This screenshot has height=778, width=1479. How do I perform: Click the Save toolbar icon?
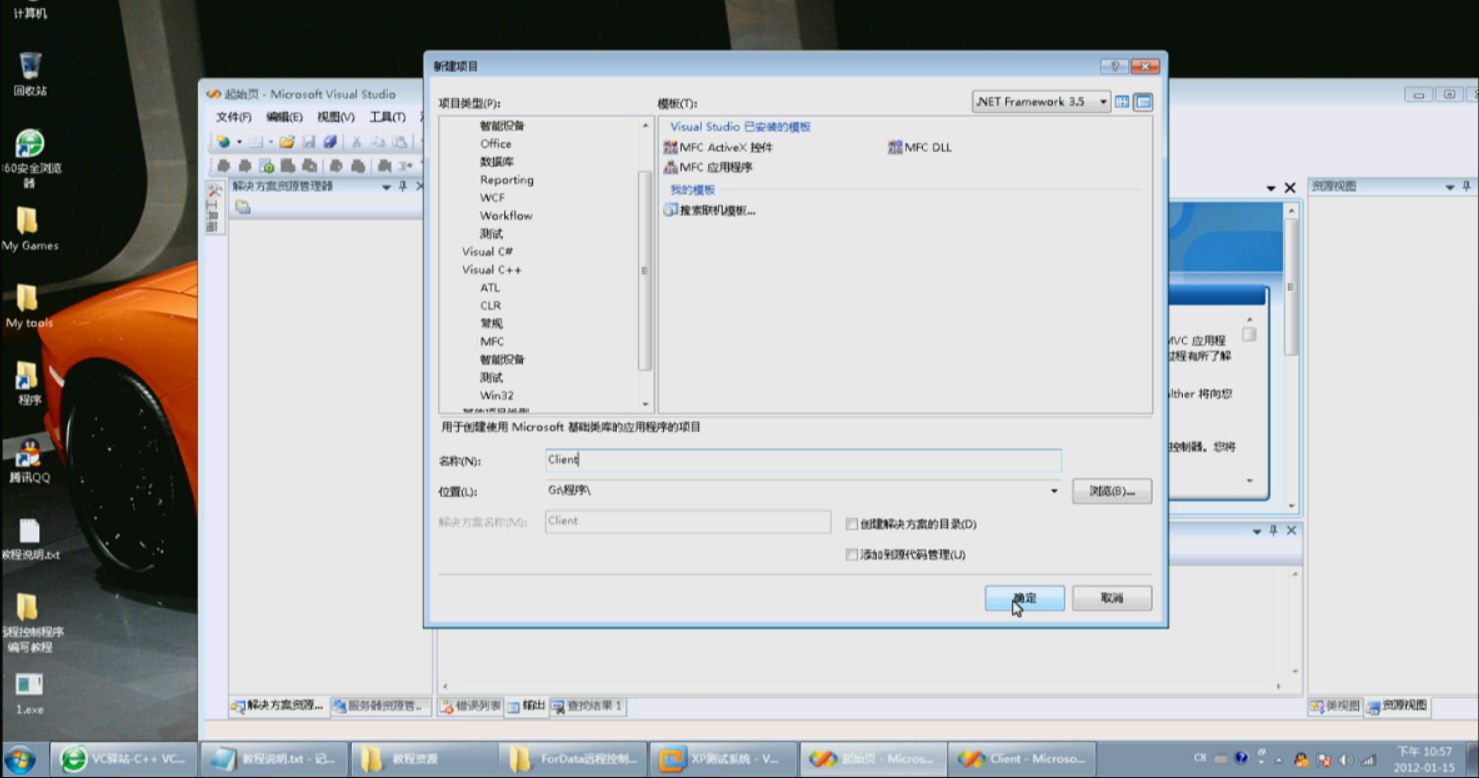tap(309, 142)
